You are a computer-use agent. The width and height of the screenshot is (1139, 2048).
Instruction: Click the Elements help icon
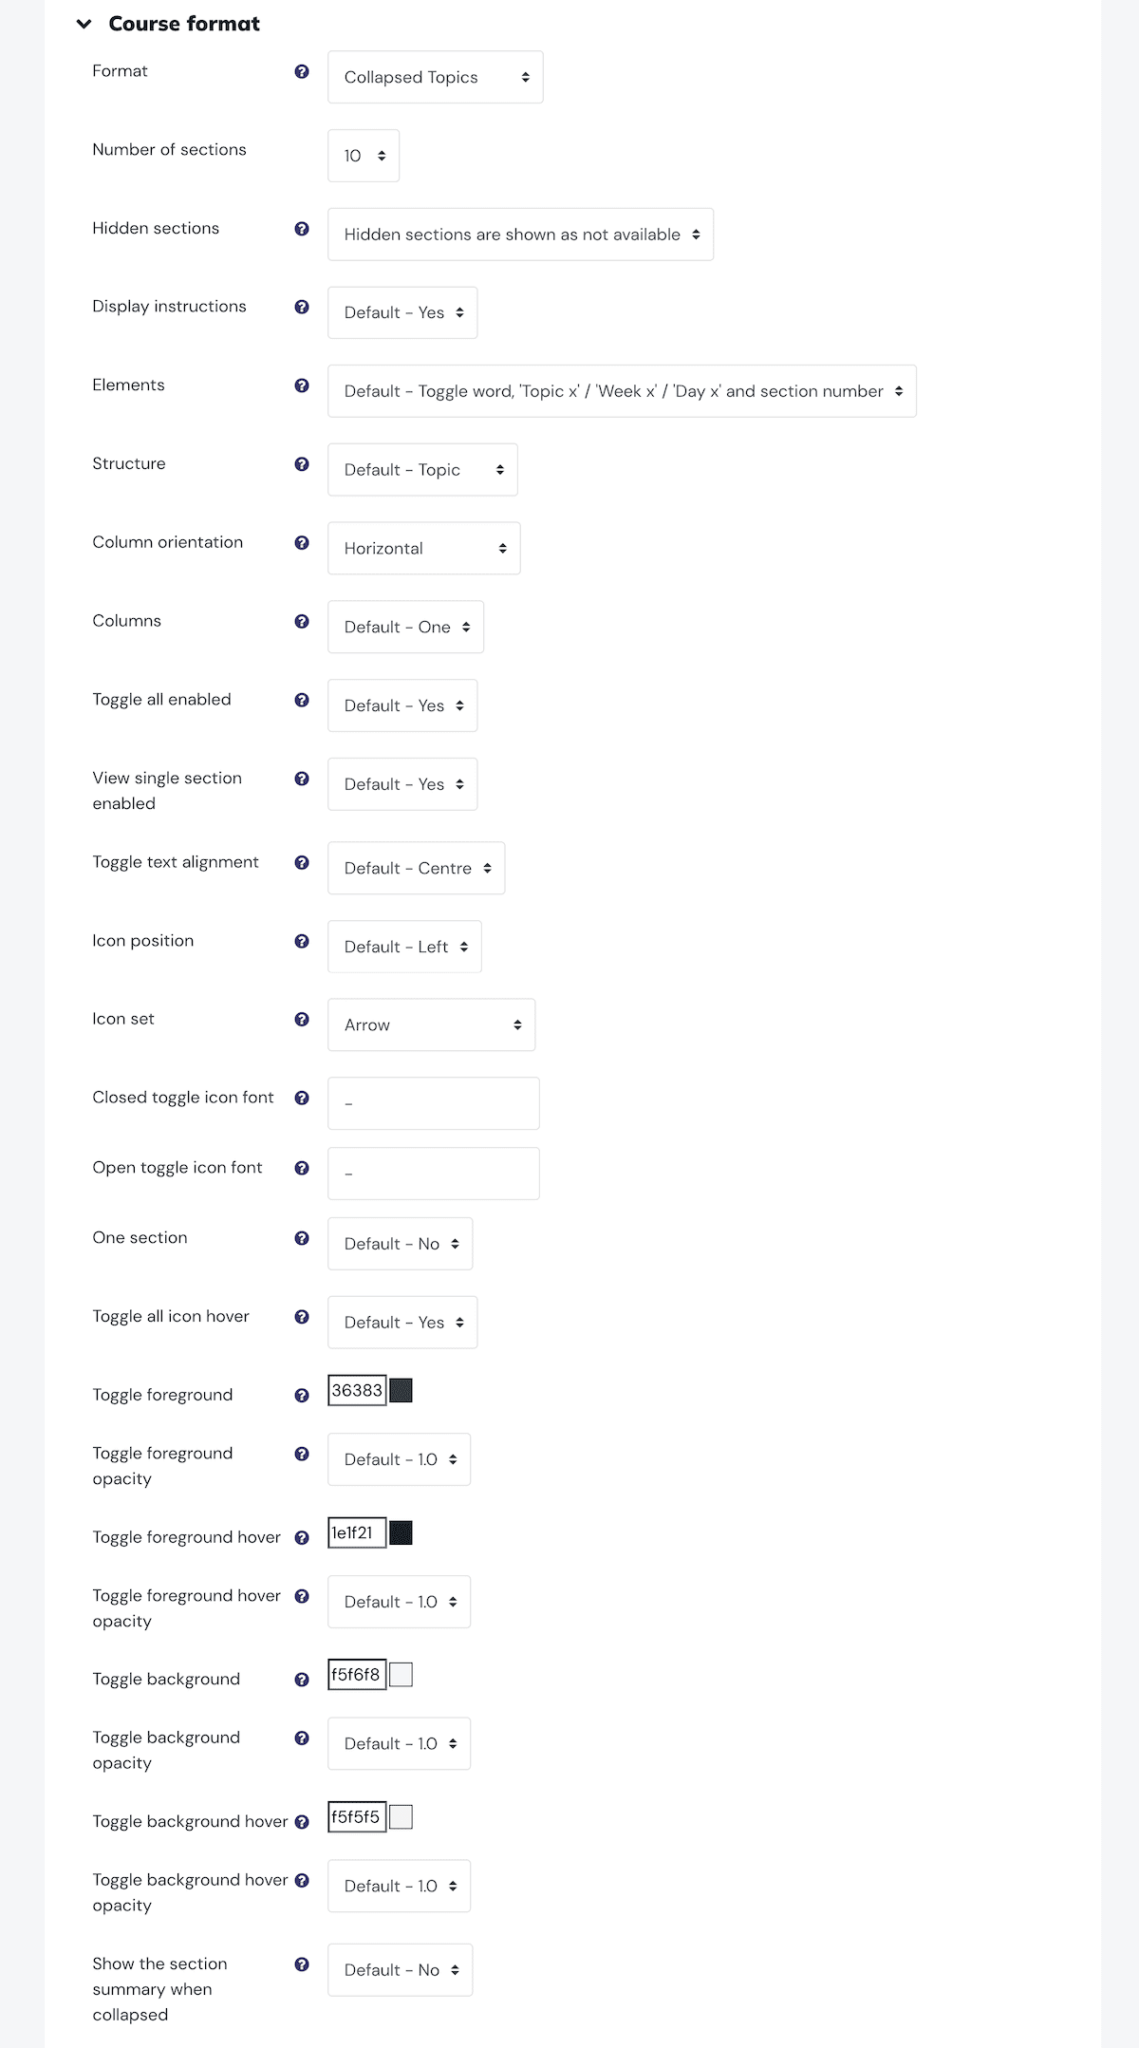[301, 386]
